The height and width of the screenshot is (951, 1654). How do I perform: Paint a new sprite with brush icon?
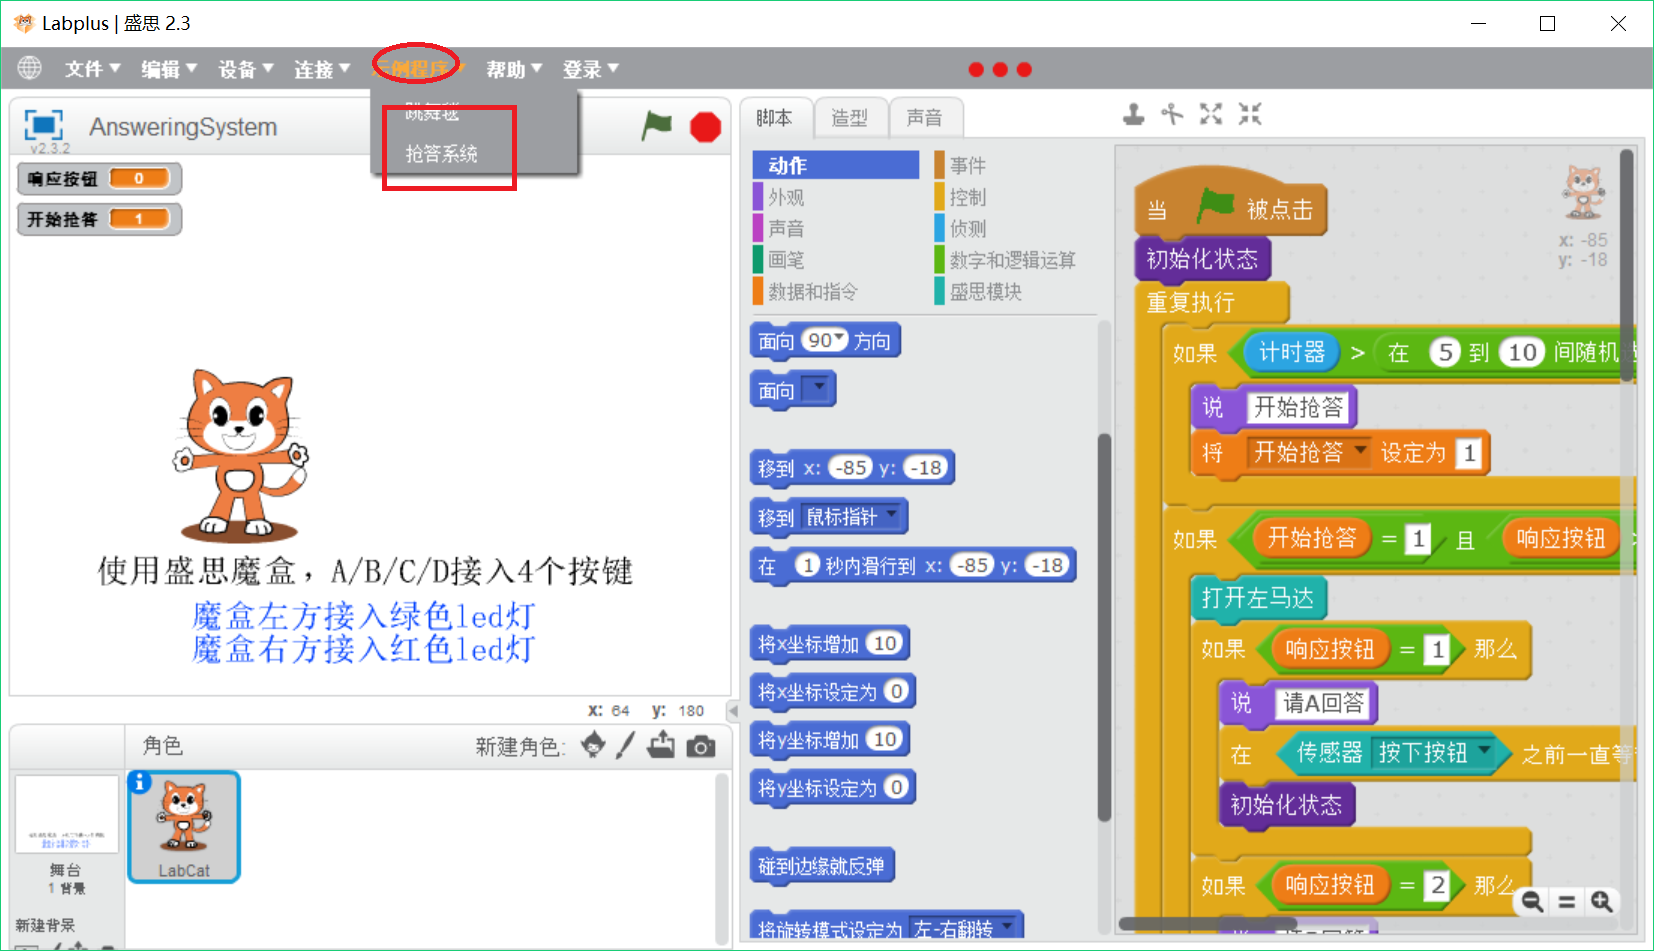coord(626,745)
